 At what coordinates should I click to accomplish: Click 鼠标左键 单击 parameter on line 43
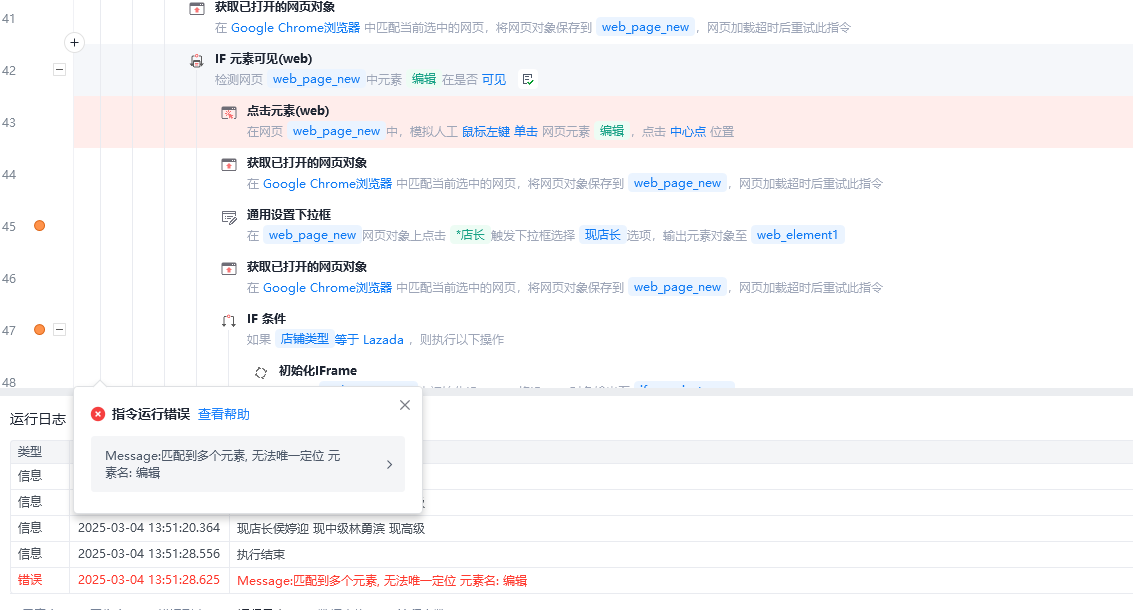pyautogui.click(x=500, y=132)
